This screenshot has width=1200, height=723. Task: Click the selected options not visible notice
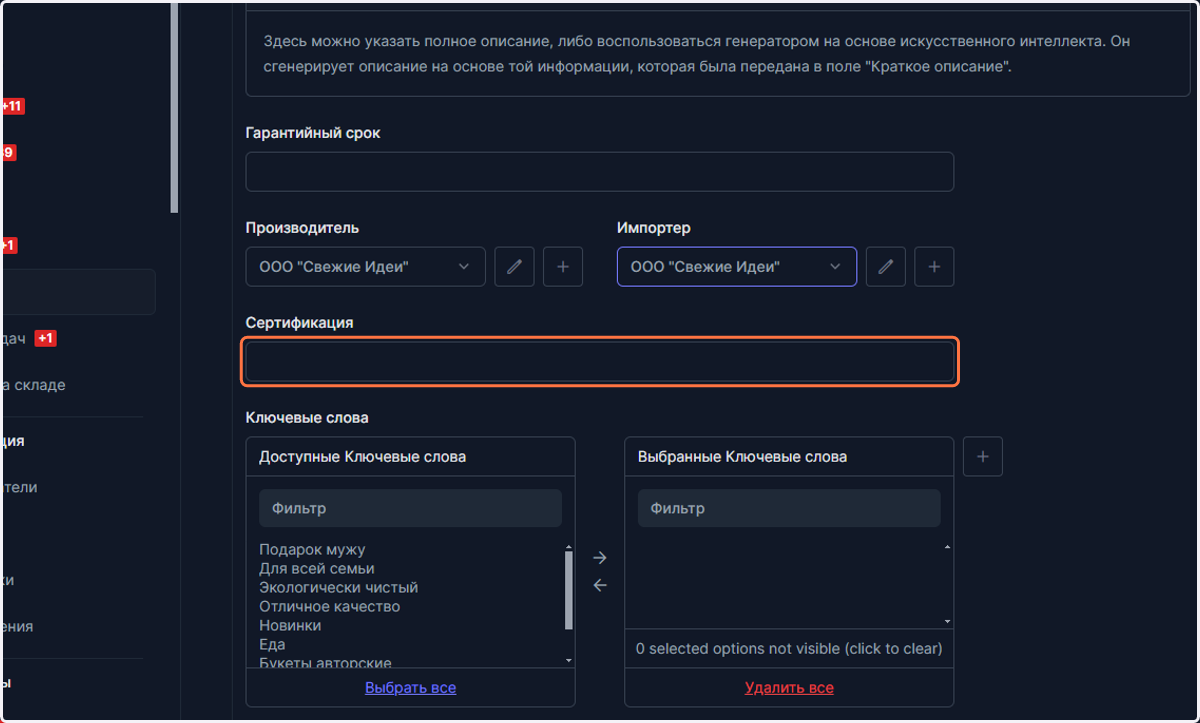789,648
